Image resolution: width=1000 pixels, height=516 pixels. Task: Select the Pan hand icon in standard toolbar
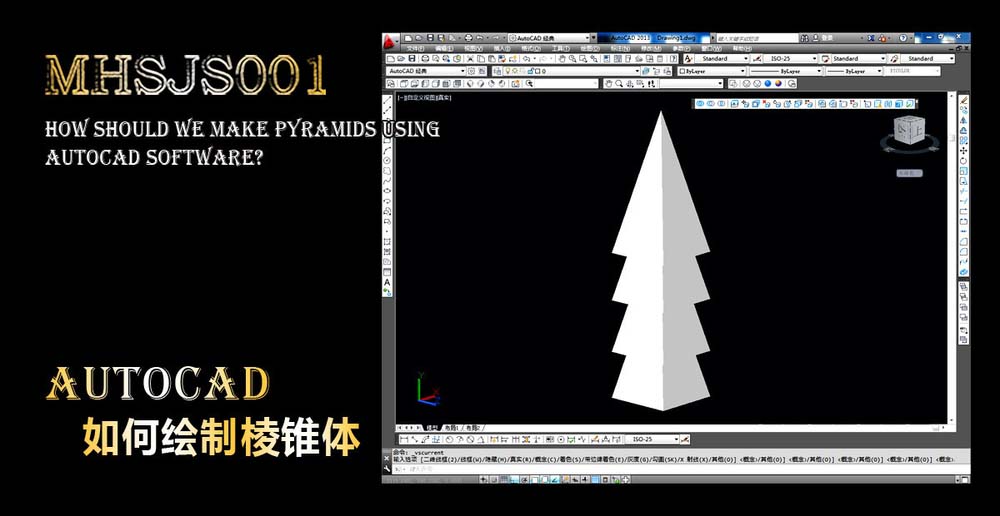tap(562, 59)
